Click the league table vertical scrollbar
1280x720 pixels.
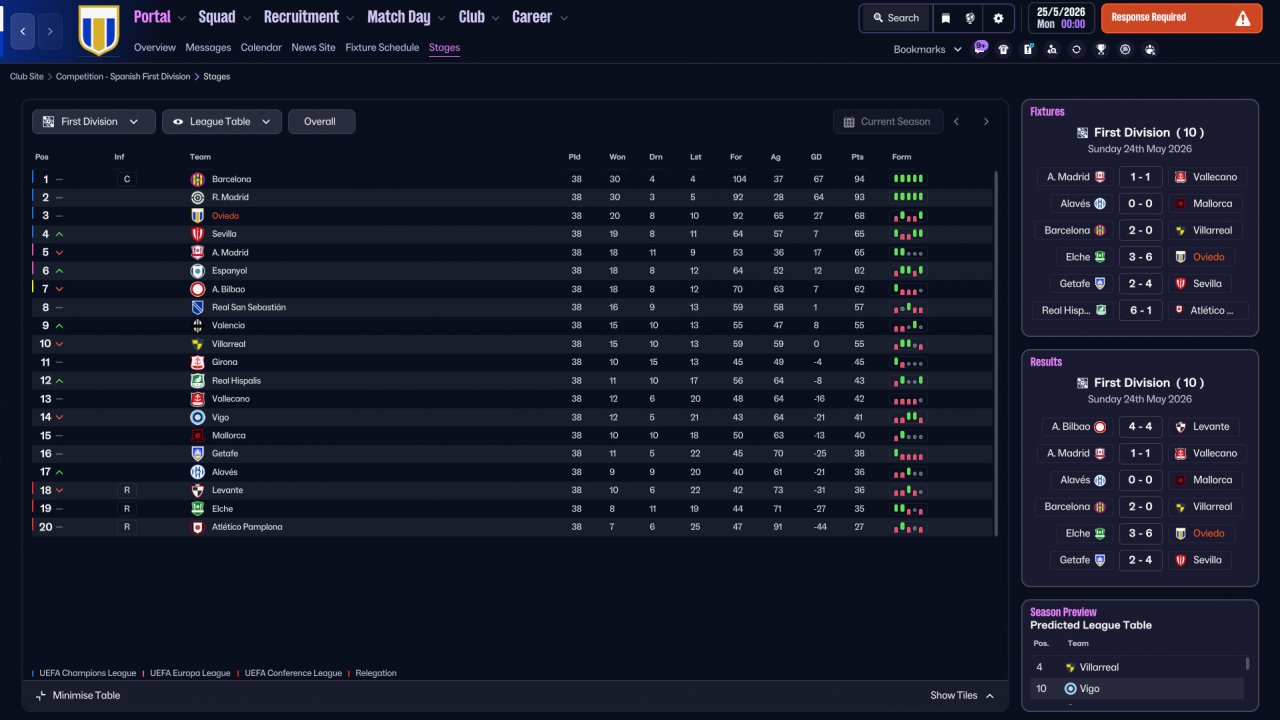coord(996,353)
